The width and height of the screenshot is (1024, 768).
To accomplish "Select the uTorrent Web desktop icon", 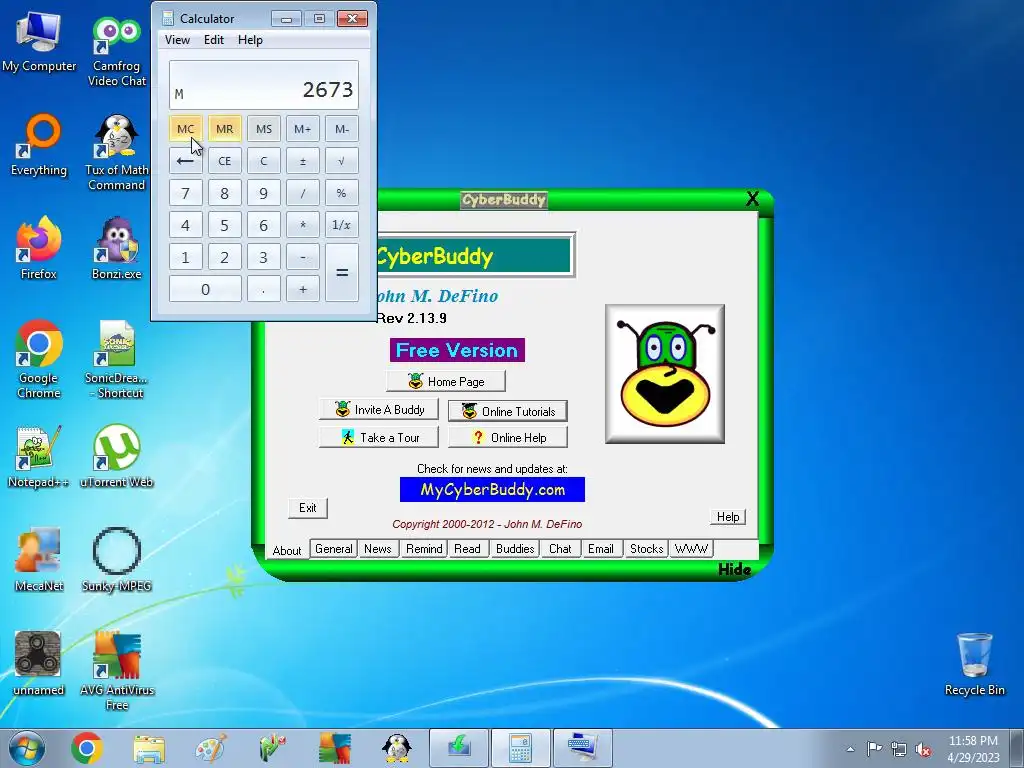I will [116, 456].
